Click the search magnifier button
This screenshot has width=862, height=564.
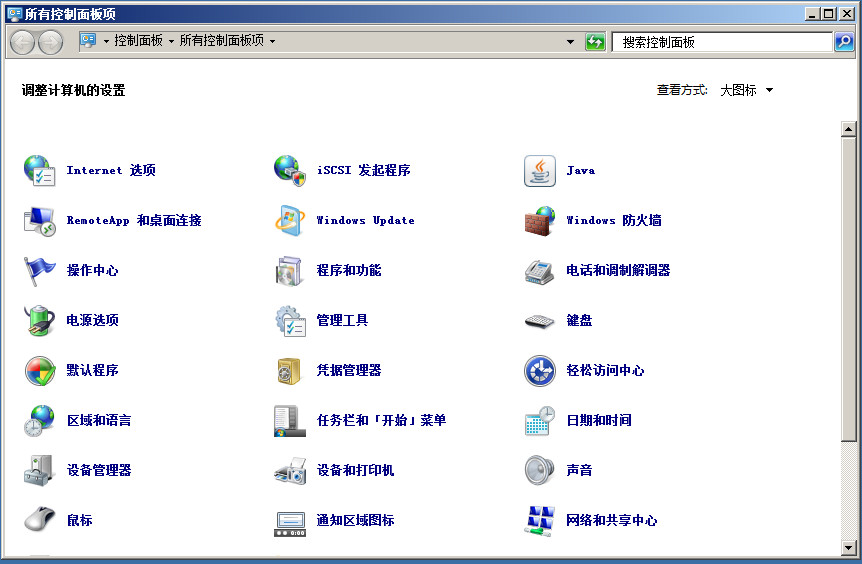[844, 42]
